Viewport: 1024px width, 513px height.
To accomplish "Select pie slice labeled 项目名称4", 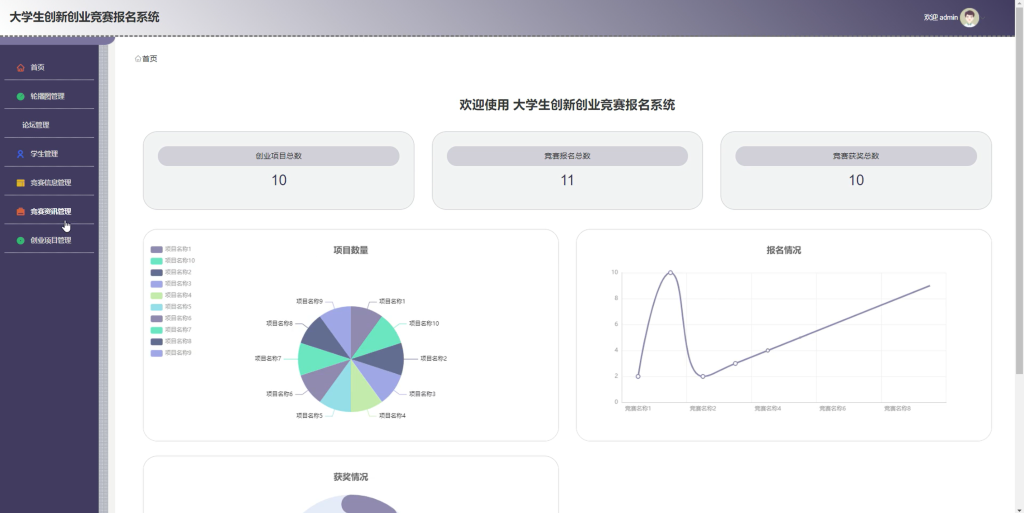I will (x=362, y=394).
